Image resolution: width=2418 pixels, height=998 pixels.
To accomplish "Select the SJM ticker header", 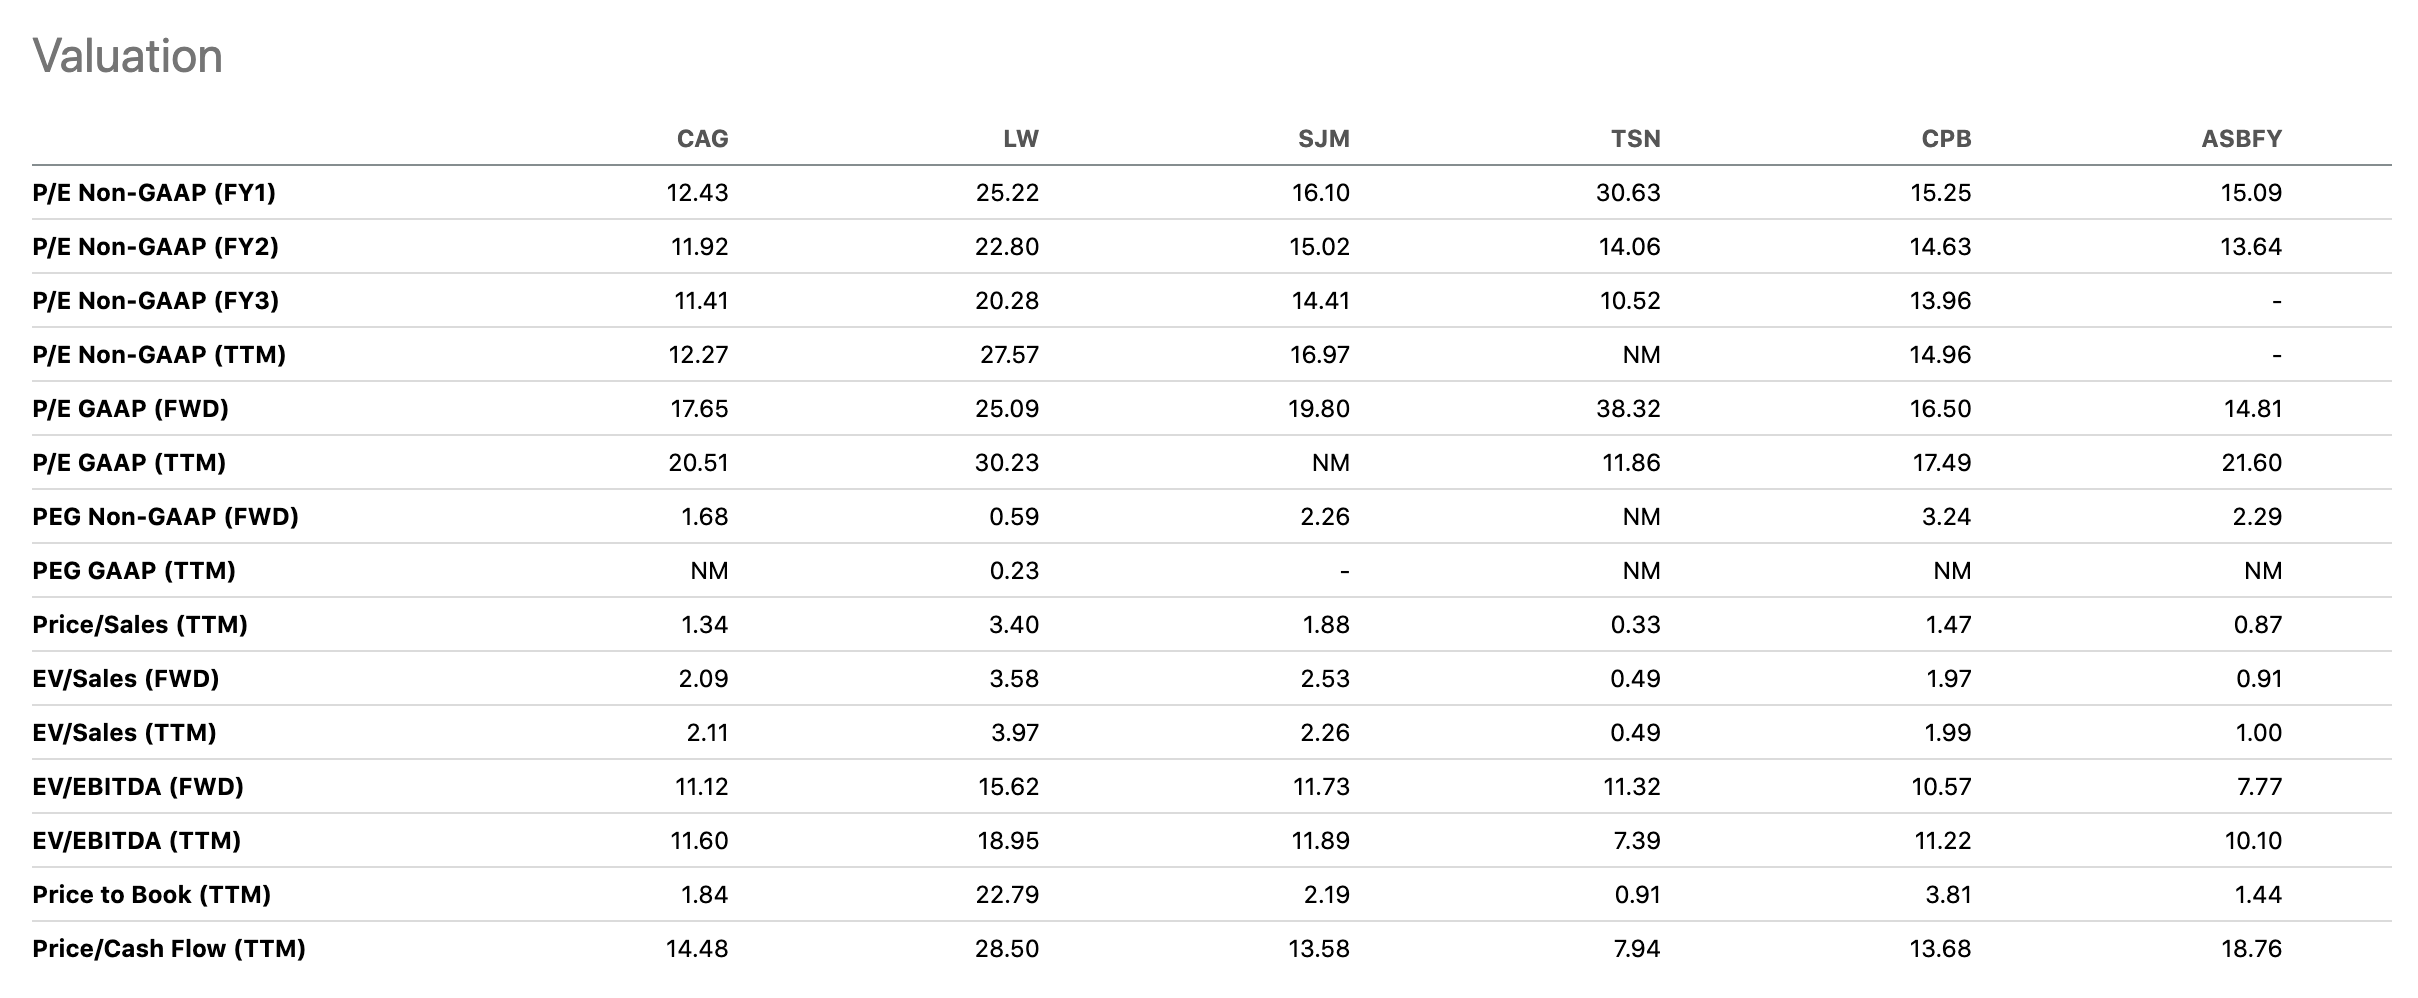I will point(1324,139).
